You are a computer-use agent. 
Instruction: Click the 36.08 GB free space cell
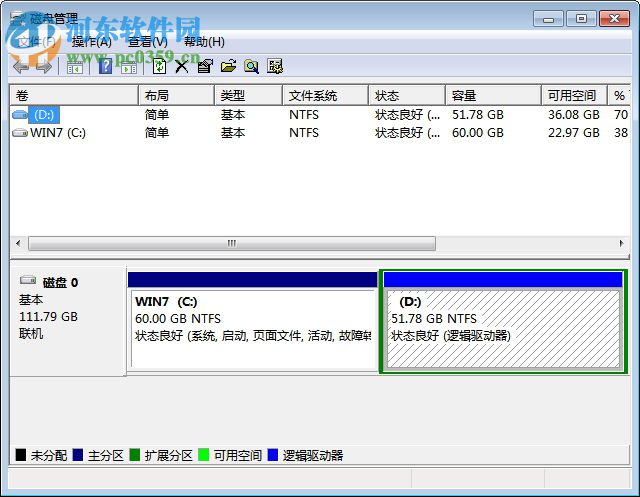point(573,115)
